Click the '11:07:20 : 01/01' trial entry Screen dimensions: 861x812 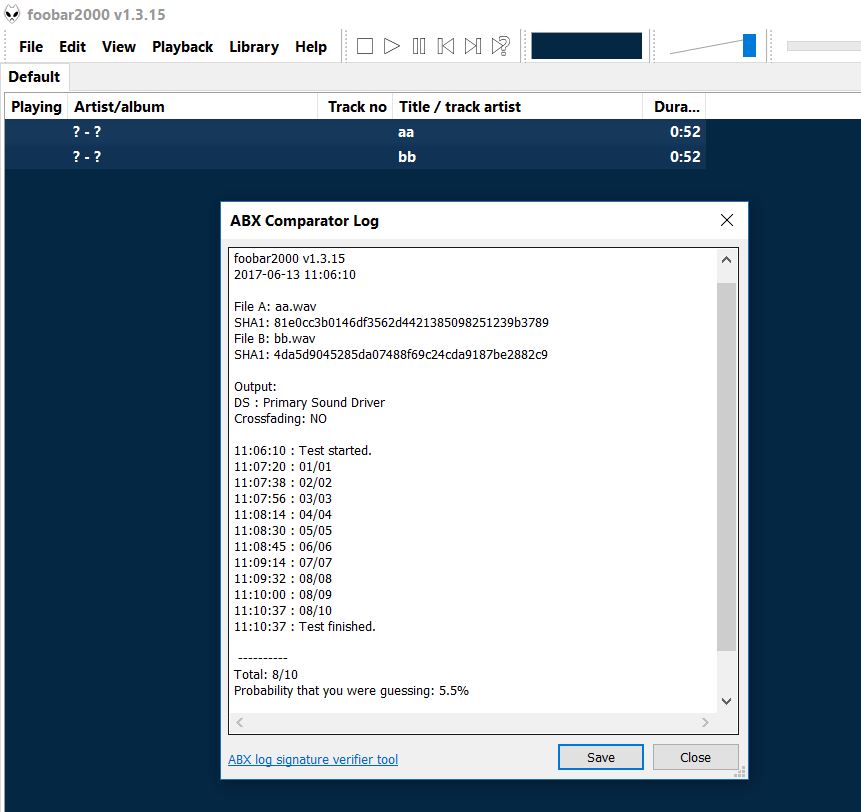[x=283, y=467]
